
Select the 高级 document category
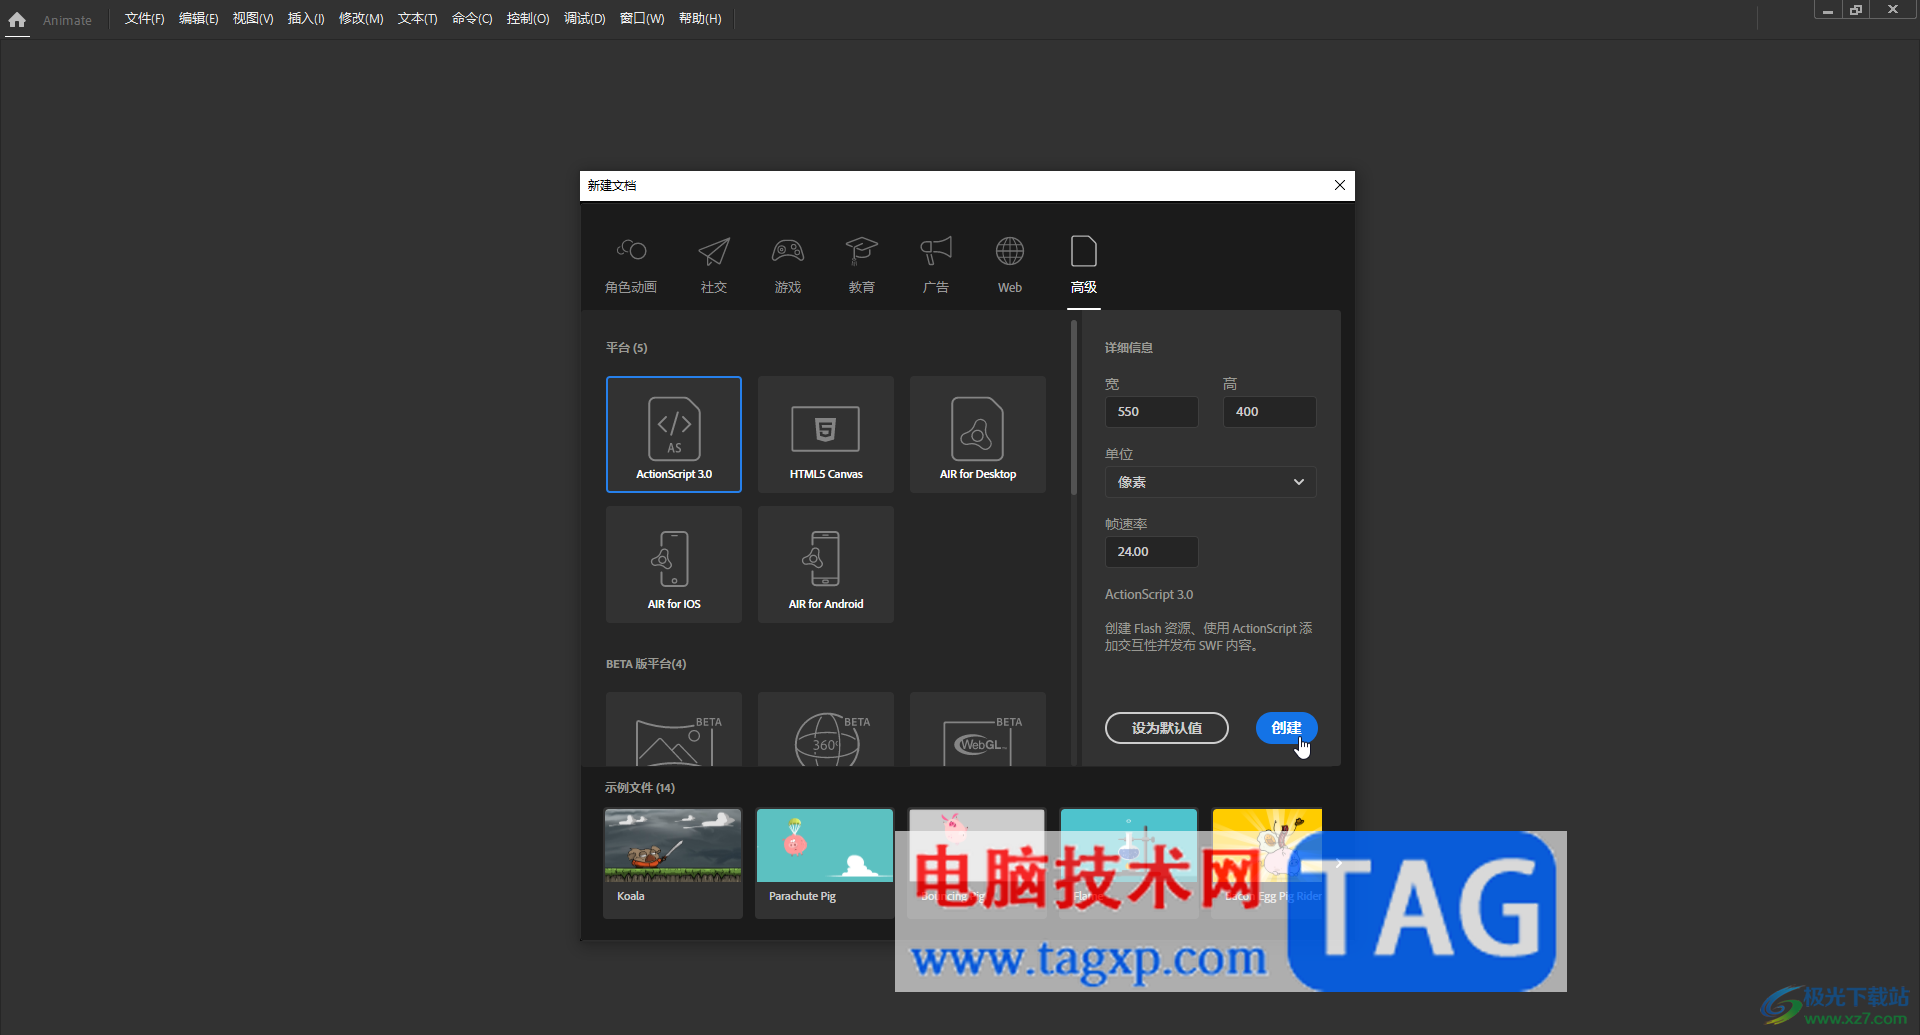1084,264
